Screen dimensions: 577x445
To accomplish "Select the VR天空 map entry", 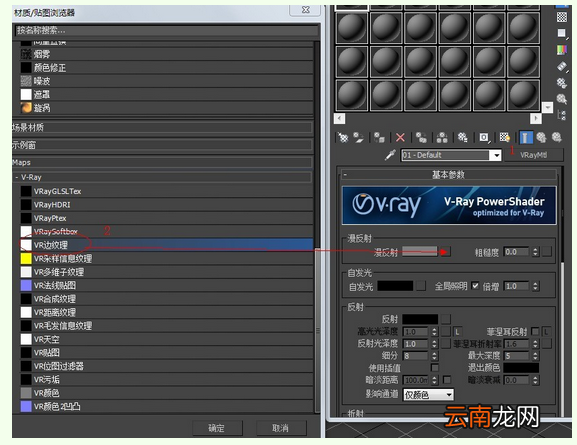I will pyautogui.click(x=166, y=339).
